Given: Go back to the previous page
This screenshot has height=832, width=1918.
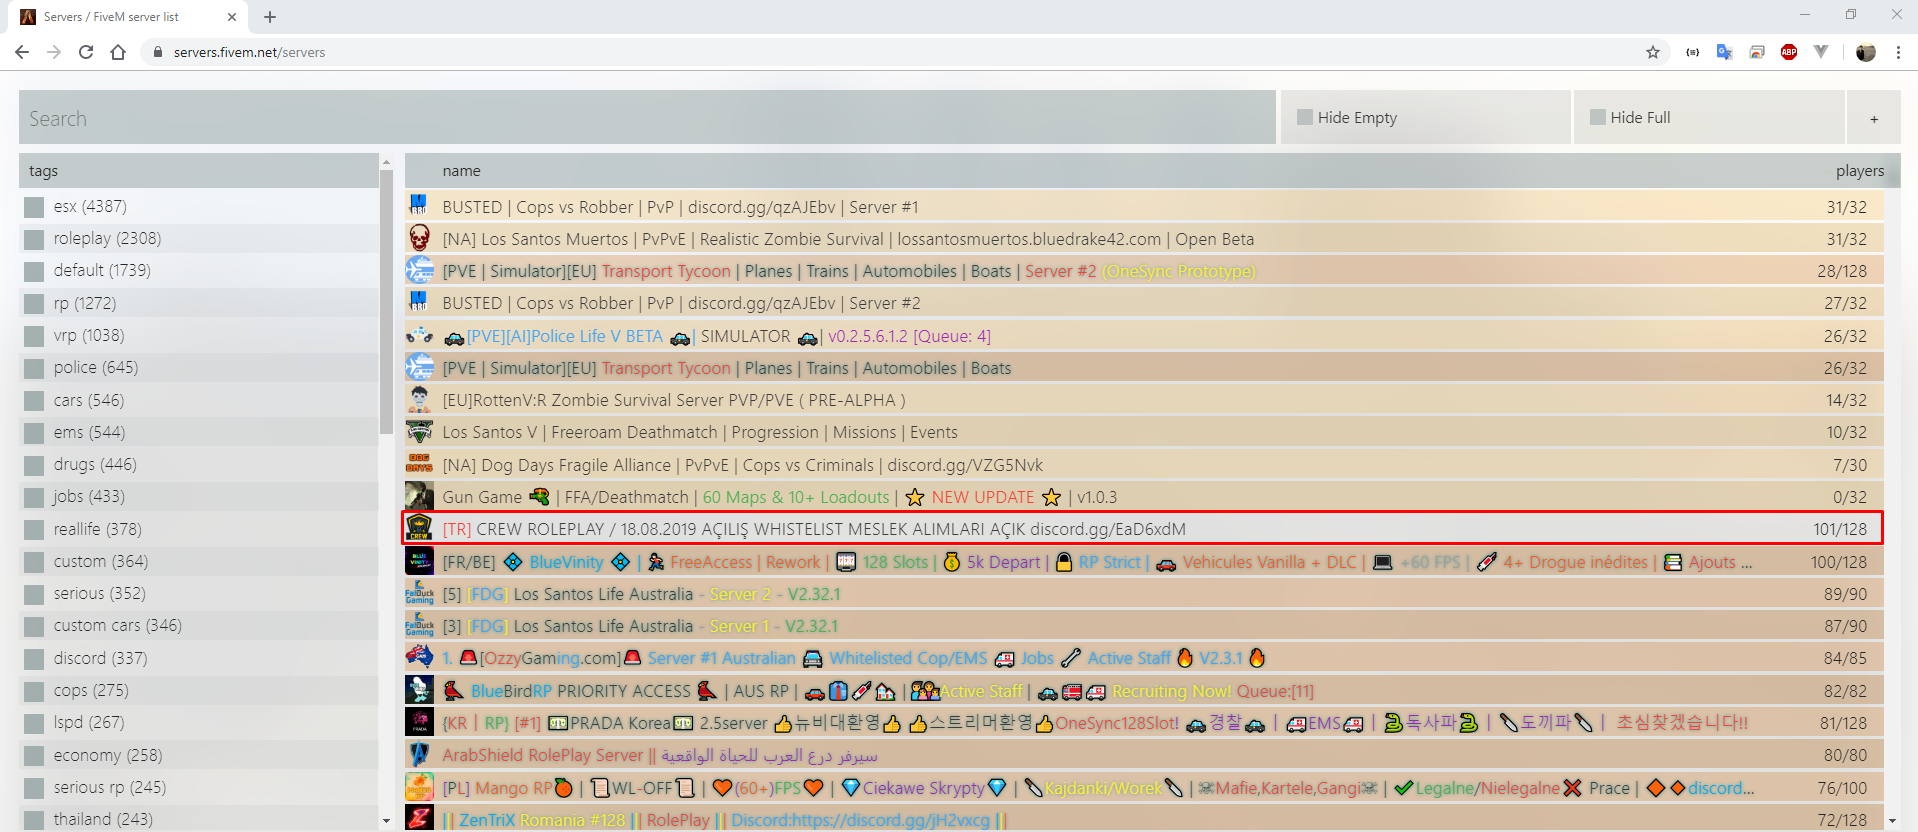Looking at the screenshot, I should pyautogui.click(x=22, y=52).
